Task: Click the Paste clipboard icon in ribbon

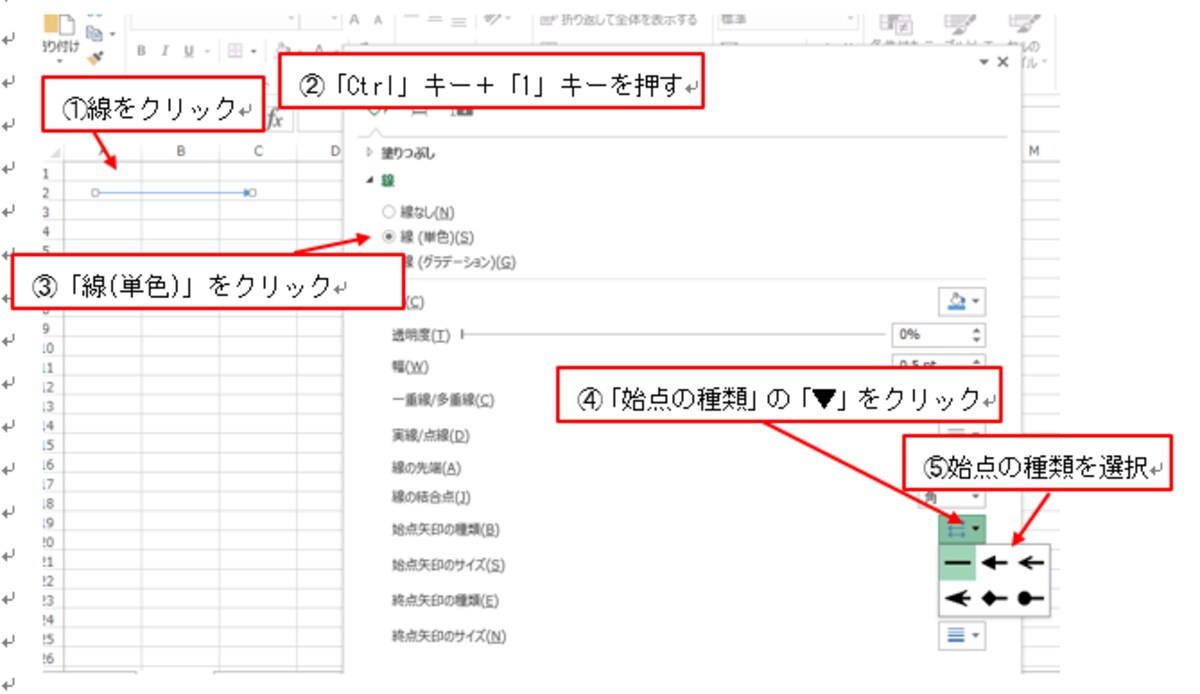Action: click(x=60, y=23)
